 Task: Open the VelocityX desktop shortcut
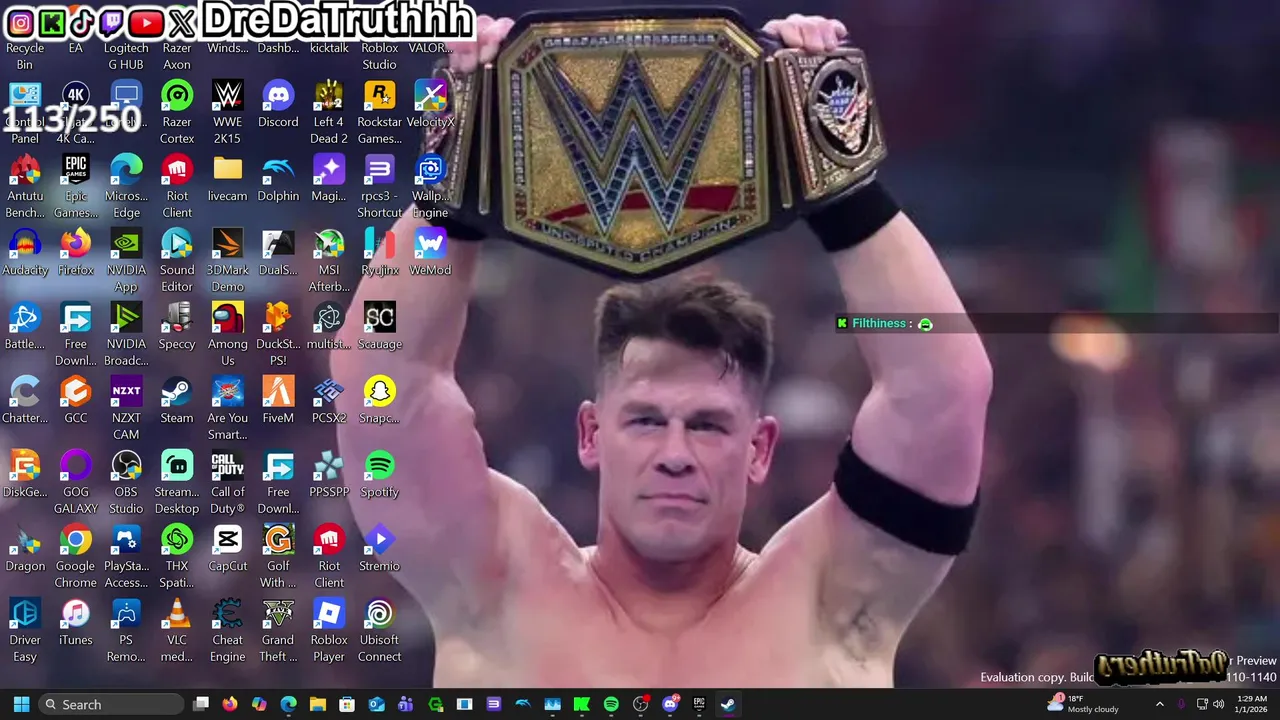coord(430,104)
